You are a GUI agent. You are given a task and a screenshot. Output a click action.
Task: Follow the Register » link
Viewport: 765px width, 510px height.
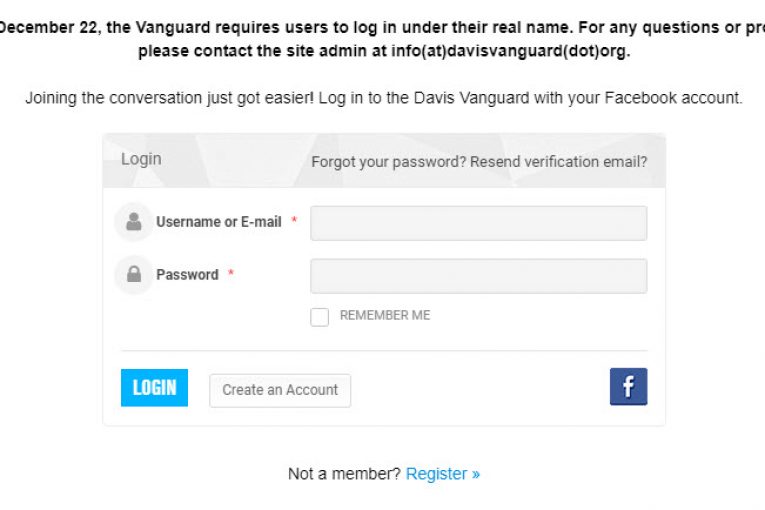pos(443,474)
